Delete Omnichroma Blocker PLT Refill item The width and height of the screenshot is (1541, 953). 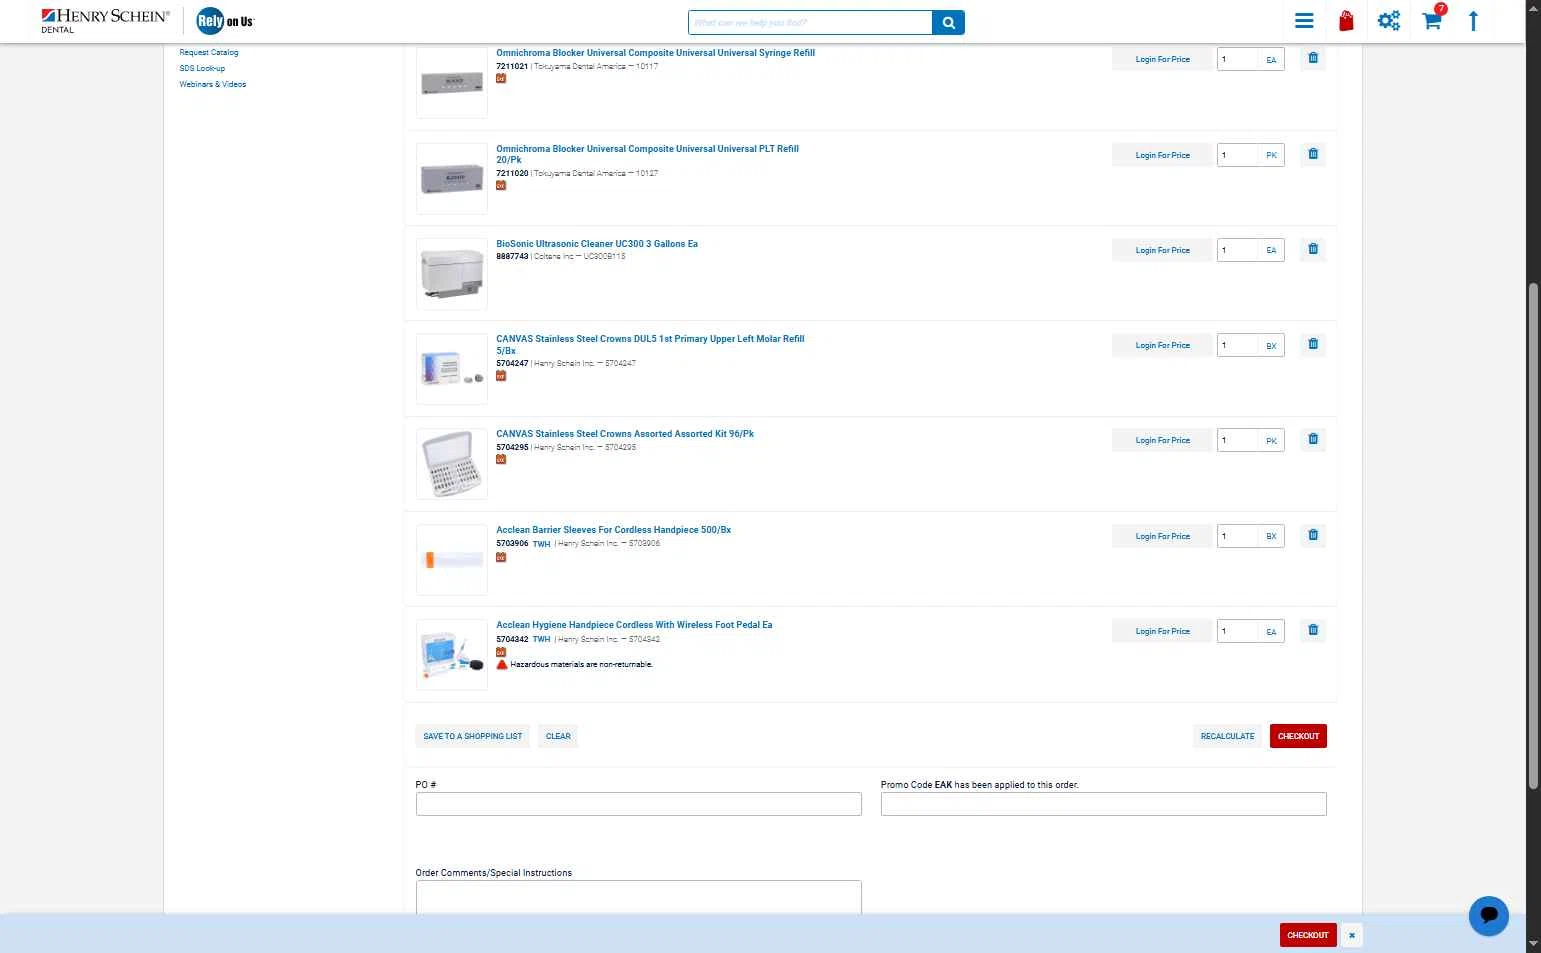coord(1313,154)
